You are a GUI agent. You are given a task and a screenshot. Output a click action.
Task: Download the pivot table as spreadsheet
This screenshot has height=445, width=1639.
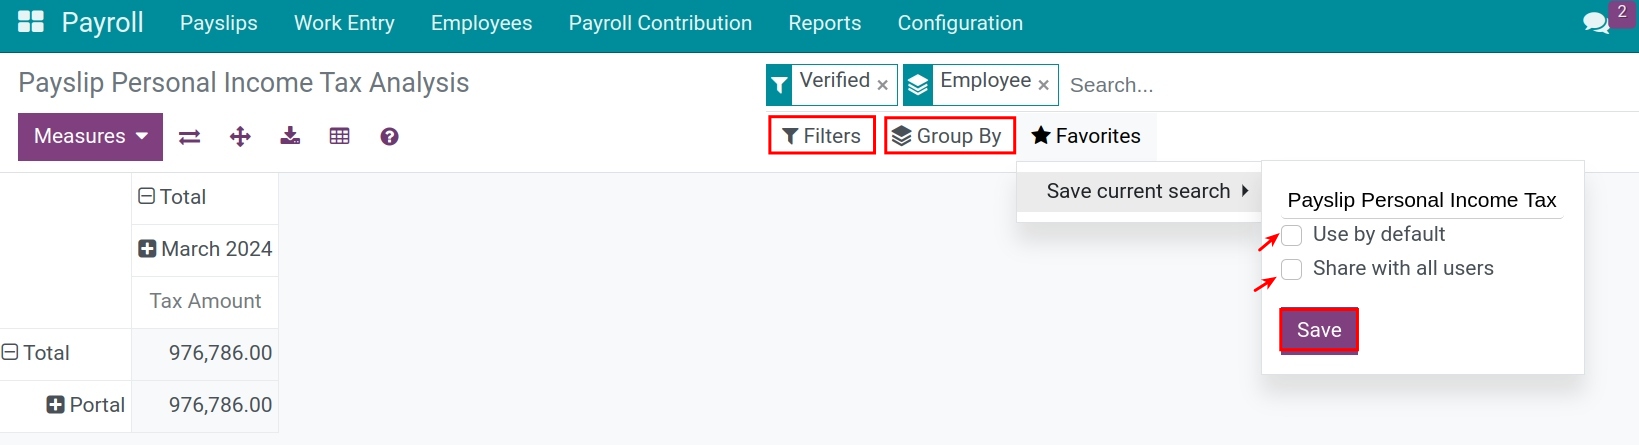[x=290, y=136]
